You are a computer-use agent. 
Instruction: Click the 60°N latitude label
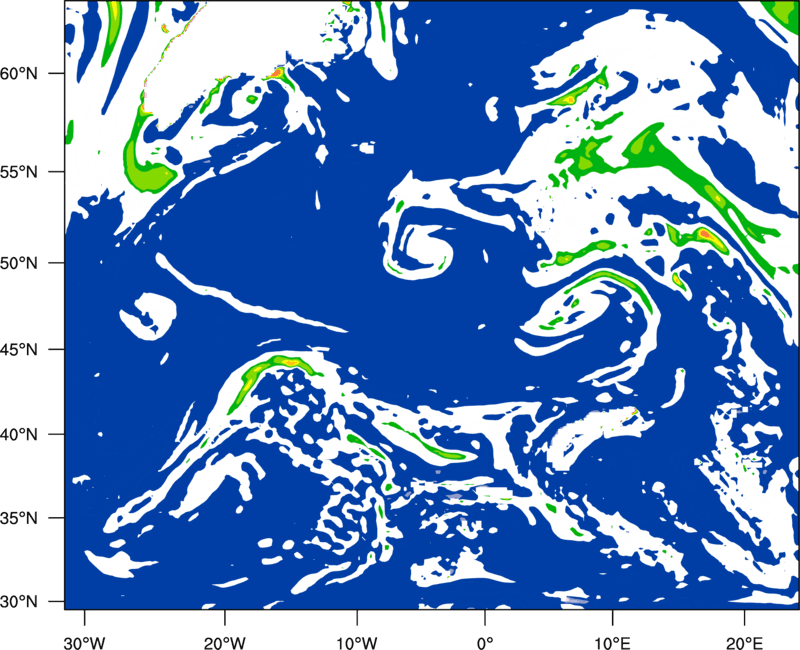19,73
